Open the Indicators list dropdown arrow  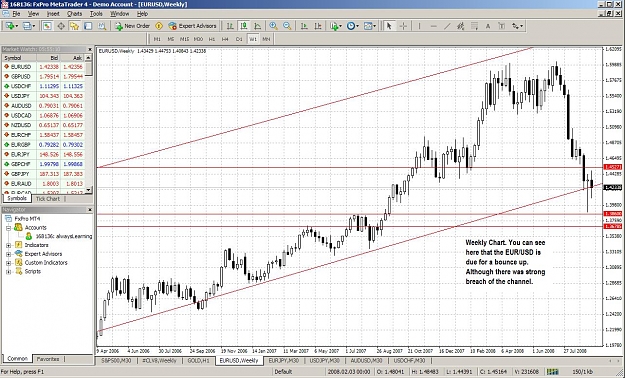(x=341, y=26)
